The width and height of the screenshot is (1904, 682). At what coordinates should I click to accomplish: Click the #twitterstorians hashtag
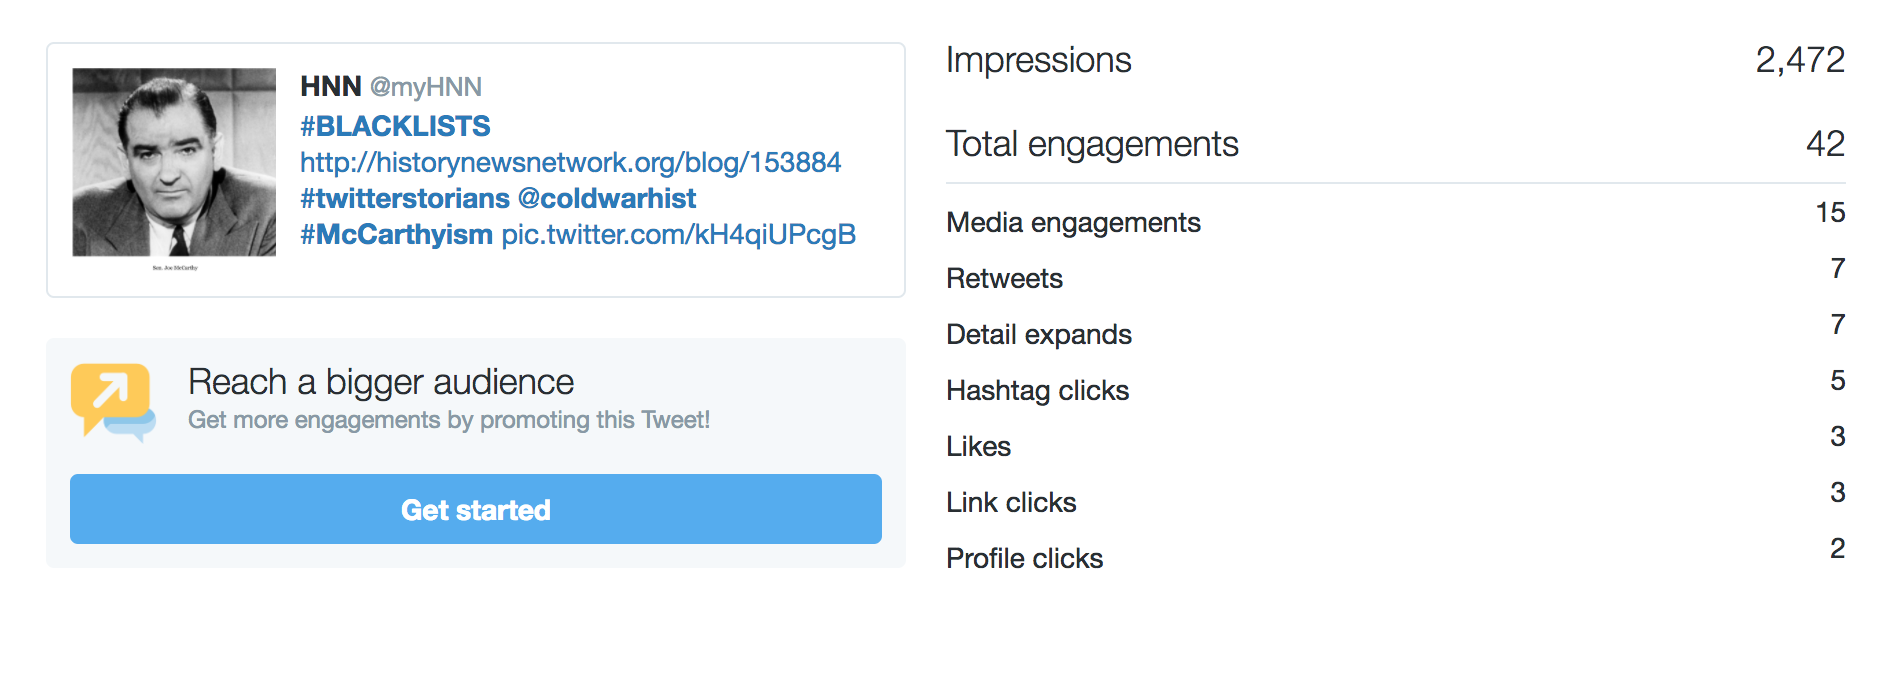tap(405, 198)
